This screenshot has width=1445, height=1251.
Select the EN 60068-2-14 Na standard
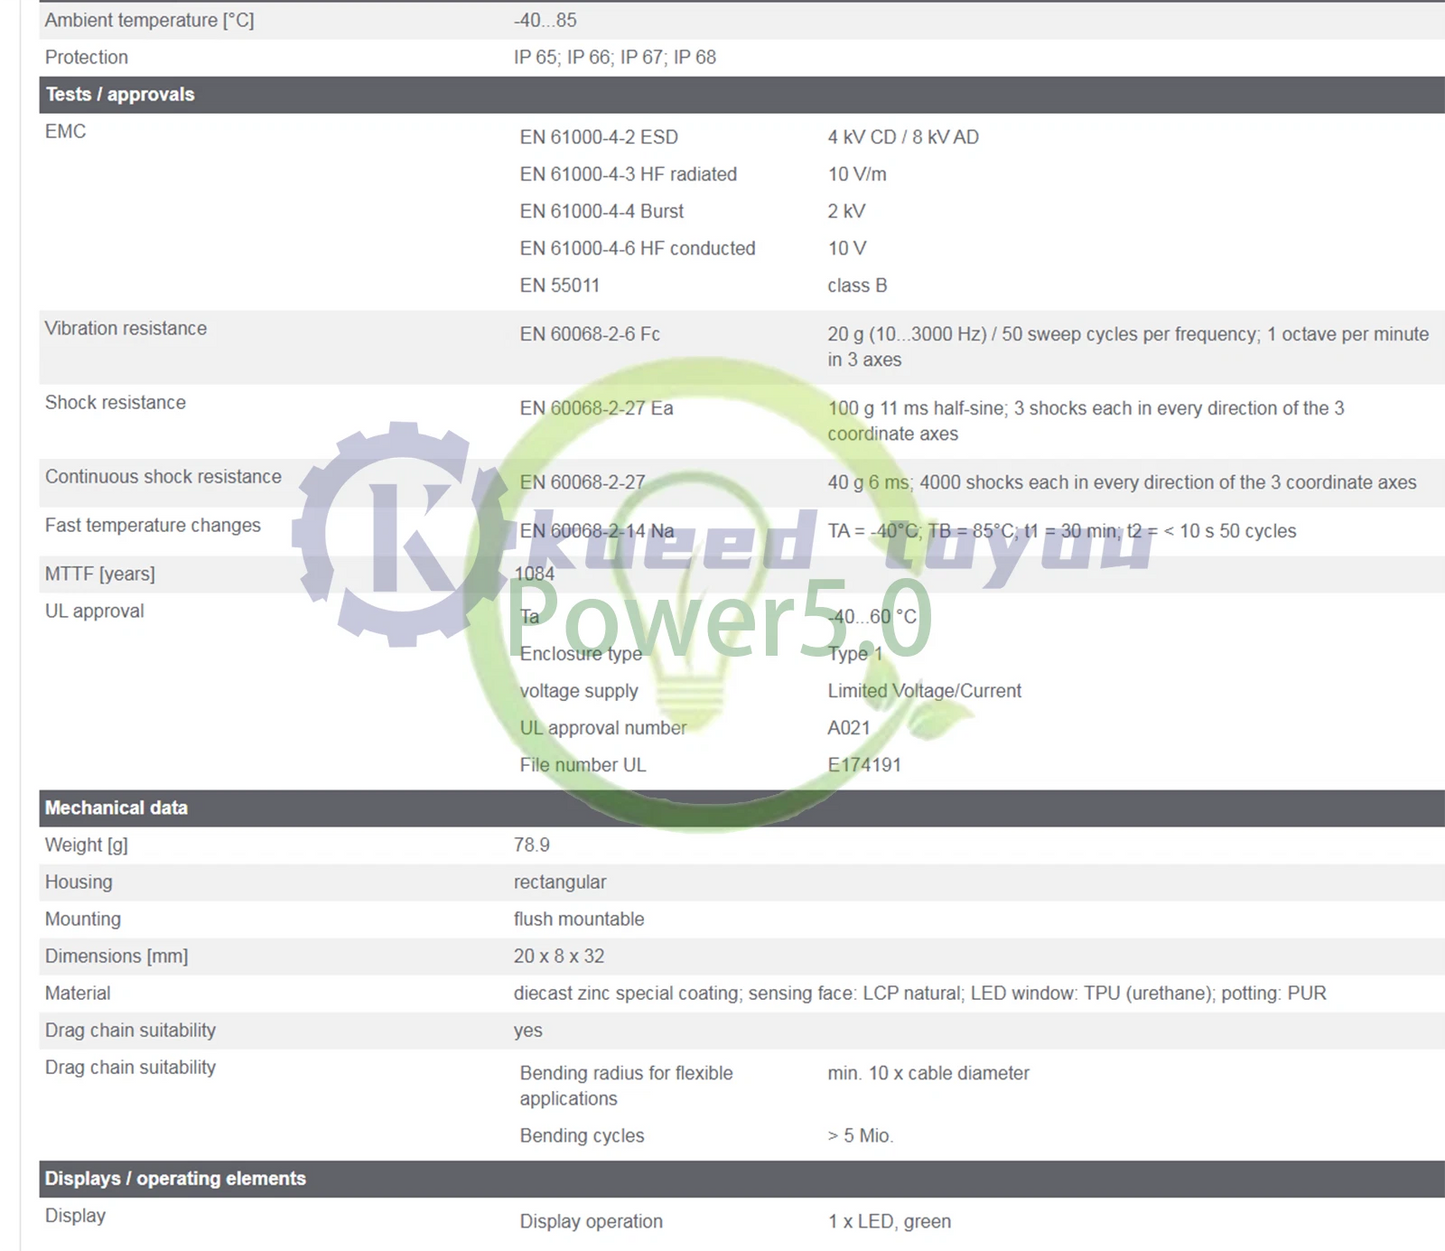(597, 531)
